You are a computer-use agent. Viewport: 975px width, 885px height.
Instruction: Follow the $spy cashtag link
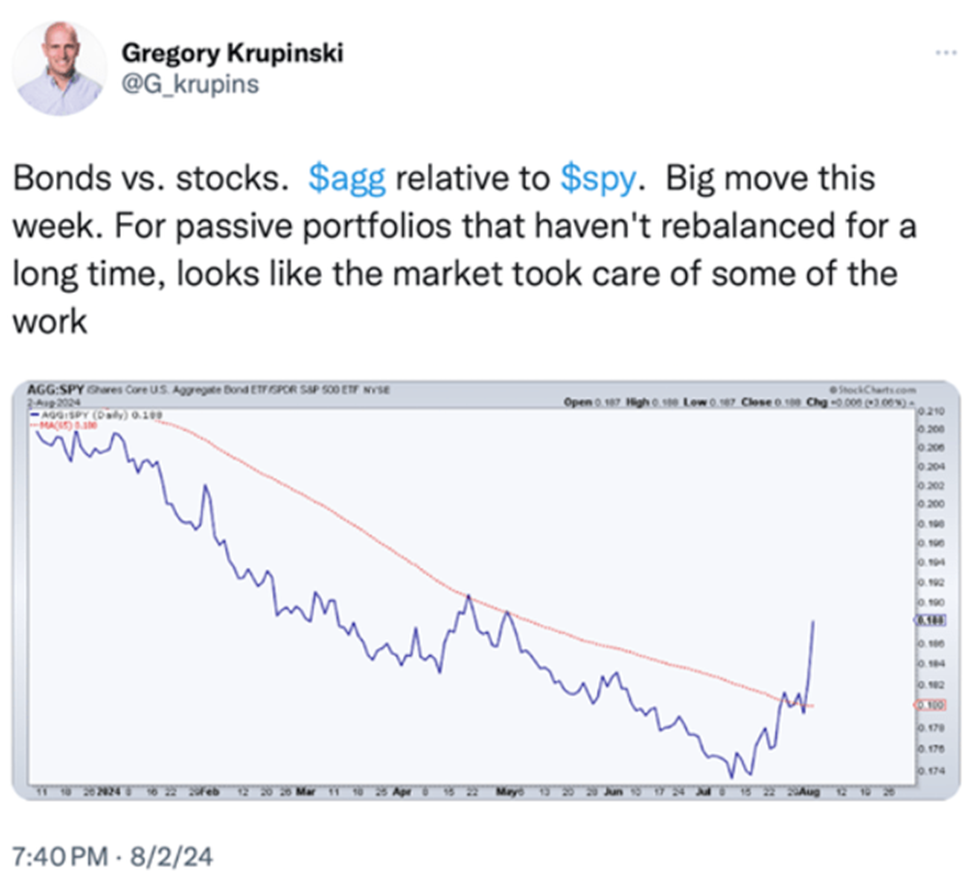[598, 178]
